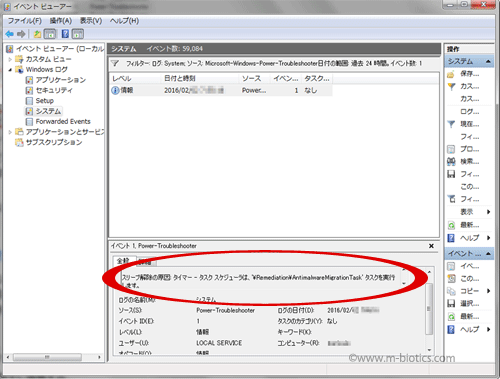The width and height of the screenshot is (500, 379).
Task: Click the filter funnel icon on filter bar
Action: click(x=115, y=63)
